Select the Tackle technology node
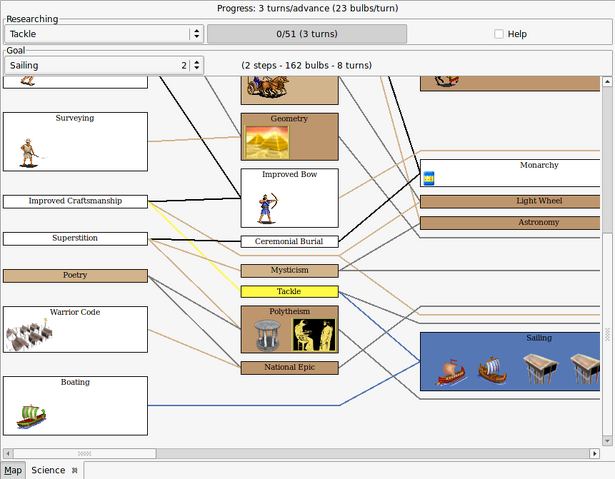The width and height of the screenshot is (615, 479). pyautogui.click(x=289, y=291)
